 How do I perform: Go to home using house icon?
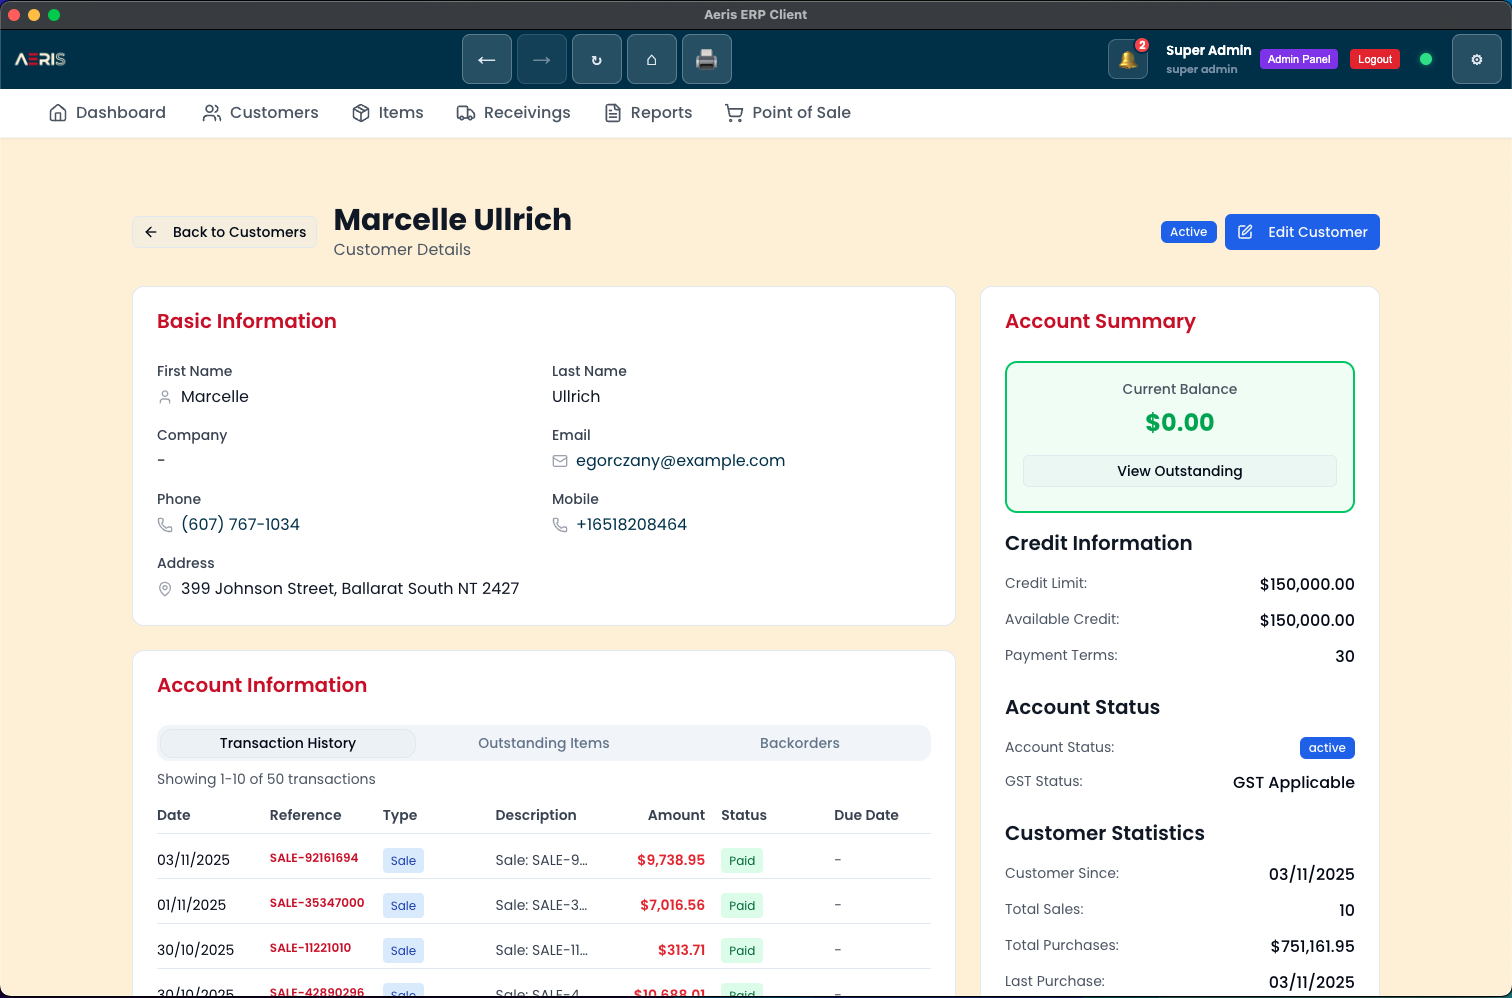coord(652,60)
